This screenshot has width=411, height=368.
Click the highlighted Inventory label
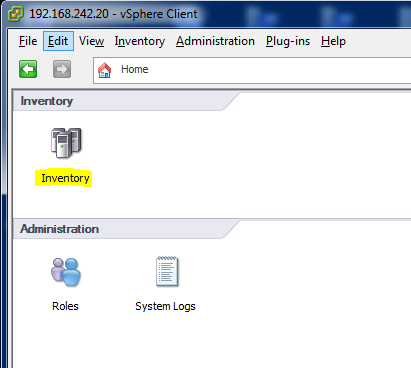click(65, 178)
